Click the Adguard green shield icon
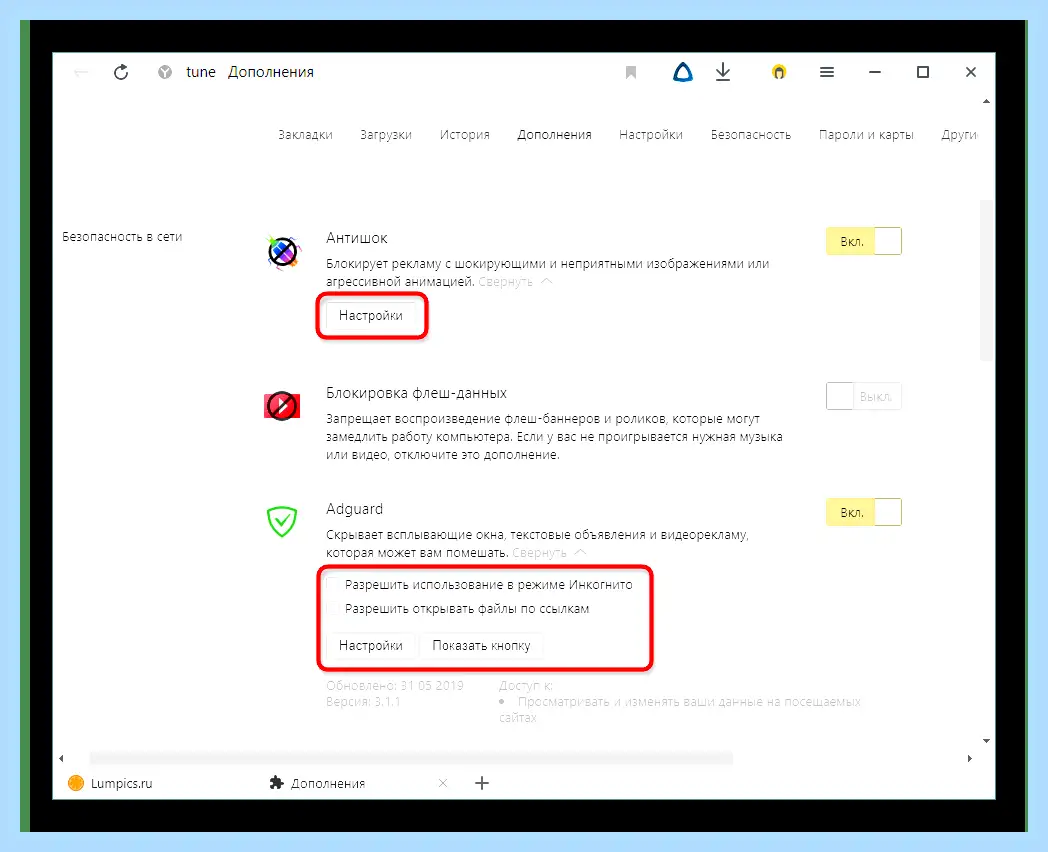Image resolution: width=1048 pixels, height=852 pixels. pyautogui.click(x=282, y=521)
